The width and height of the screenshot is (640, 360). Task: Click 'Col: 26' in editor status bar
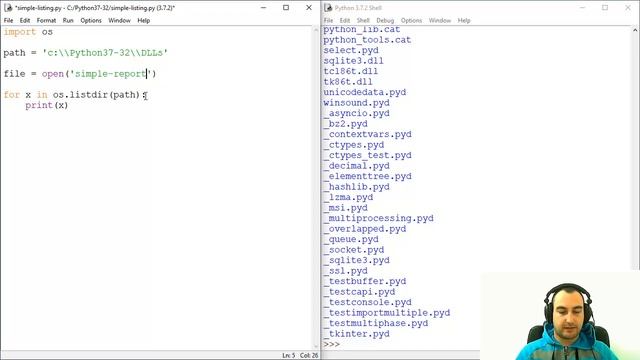(309, 356)
